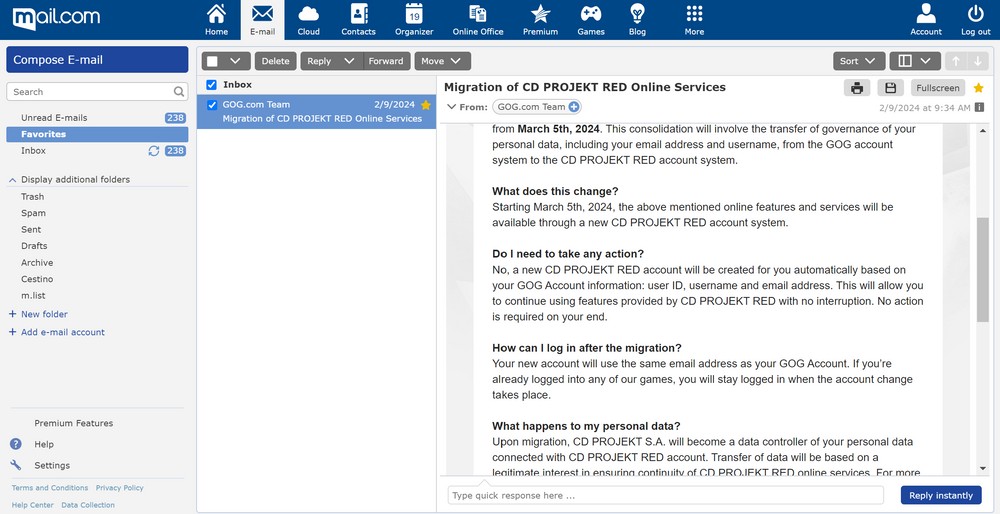
Task: Click the star on the GOG.com Team message row
Action: [426, 105]
